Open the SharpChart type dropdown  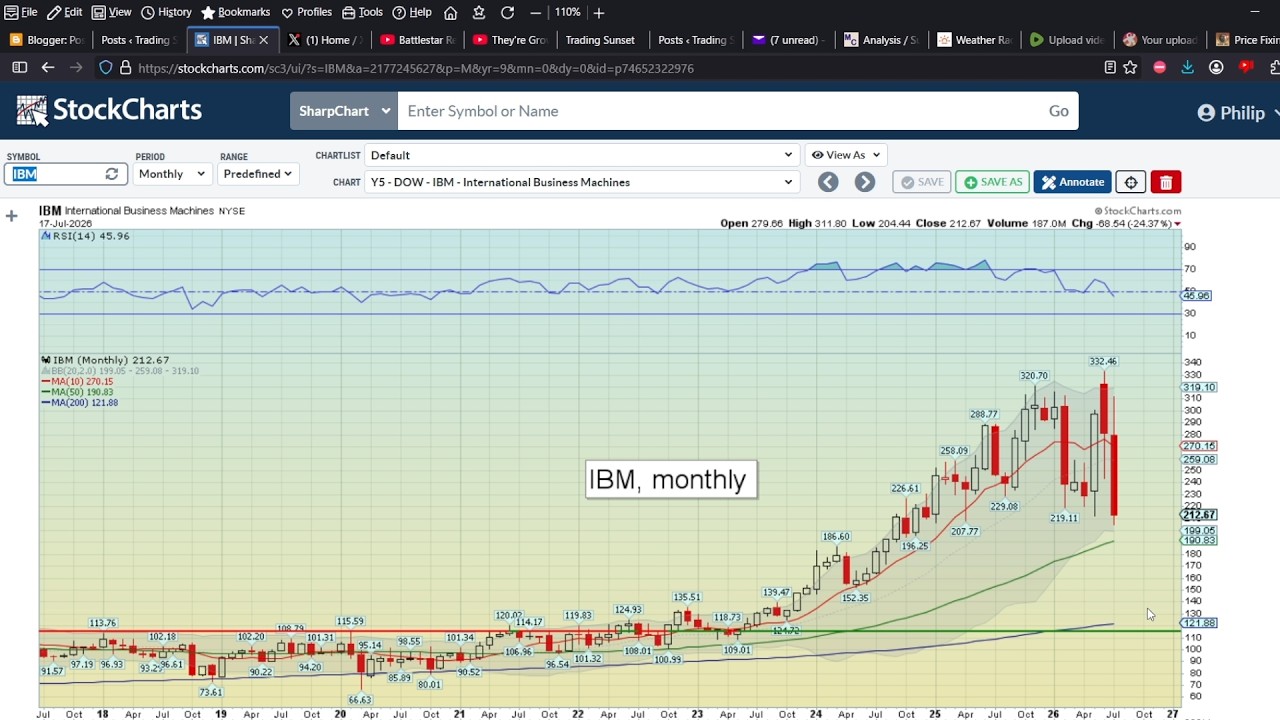click(343, 111)
